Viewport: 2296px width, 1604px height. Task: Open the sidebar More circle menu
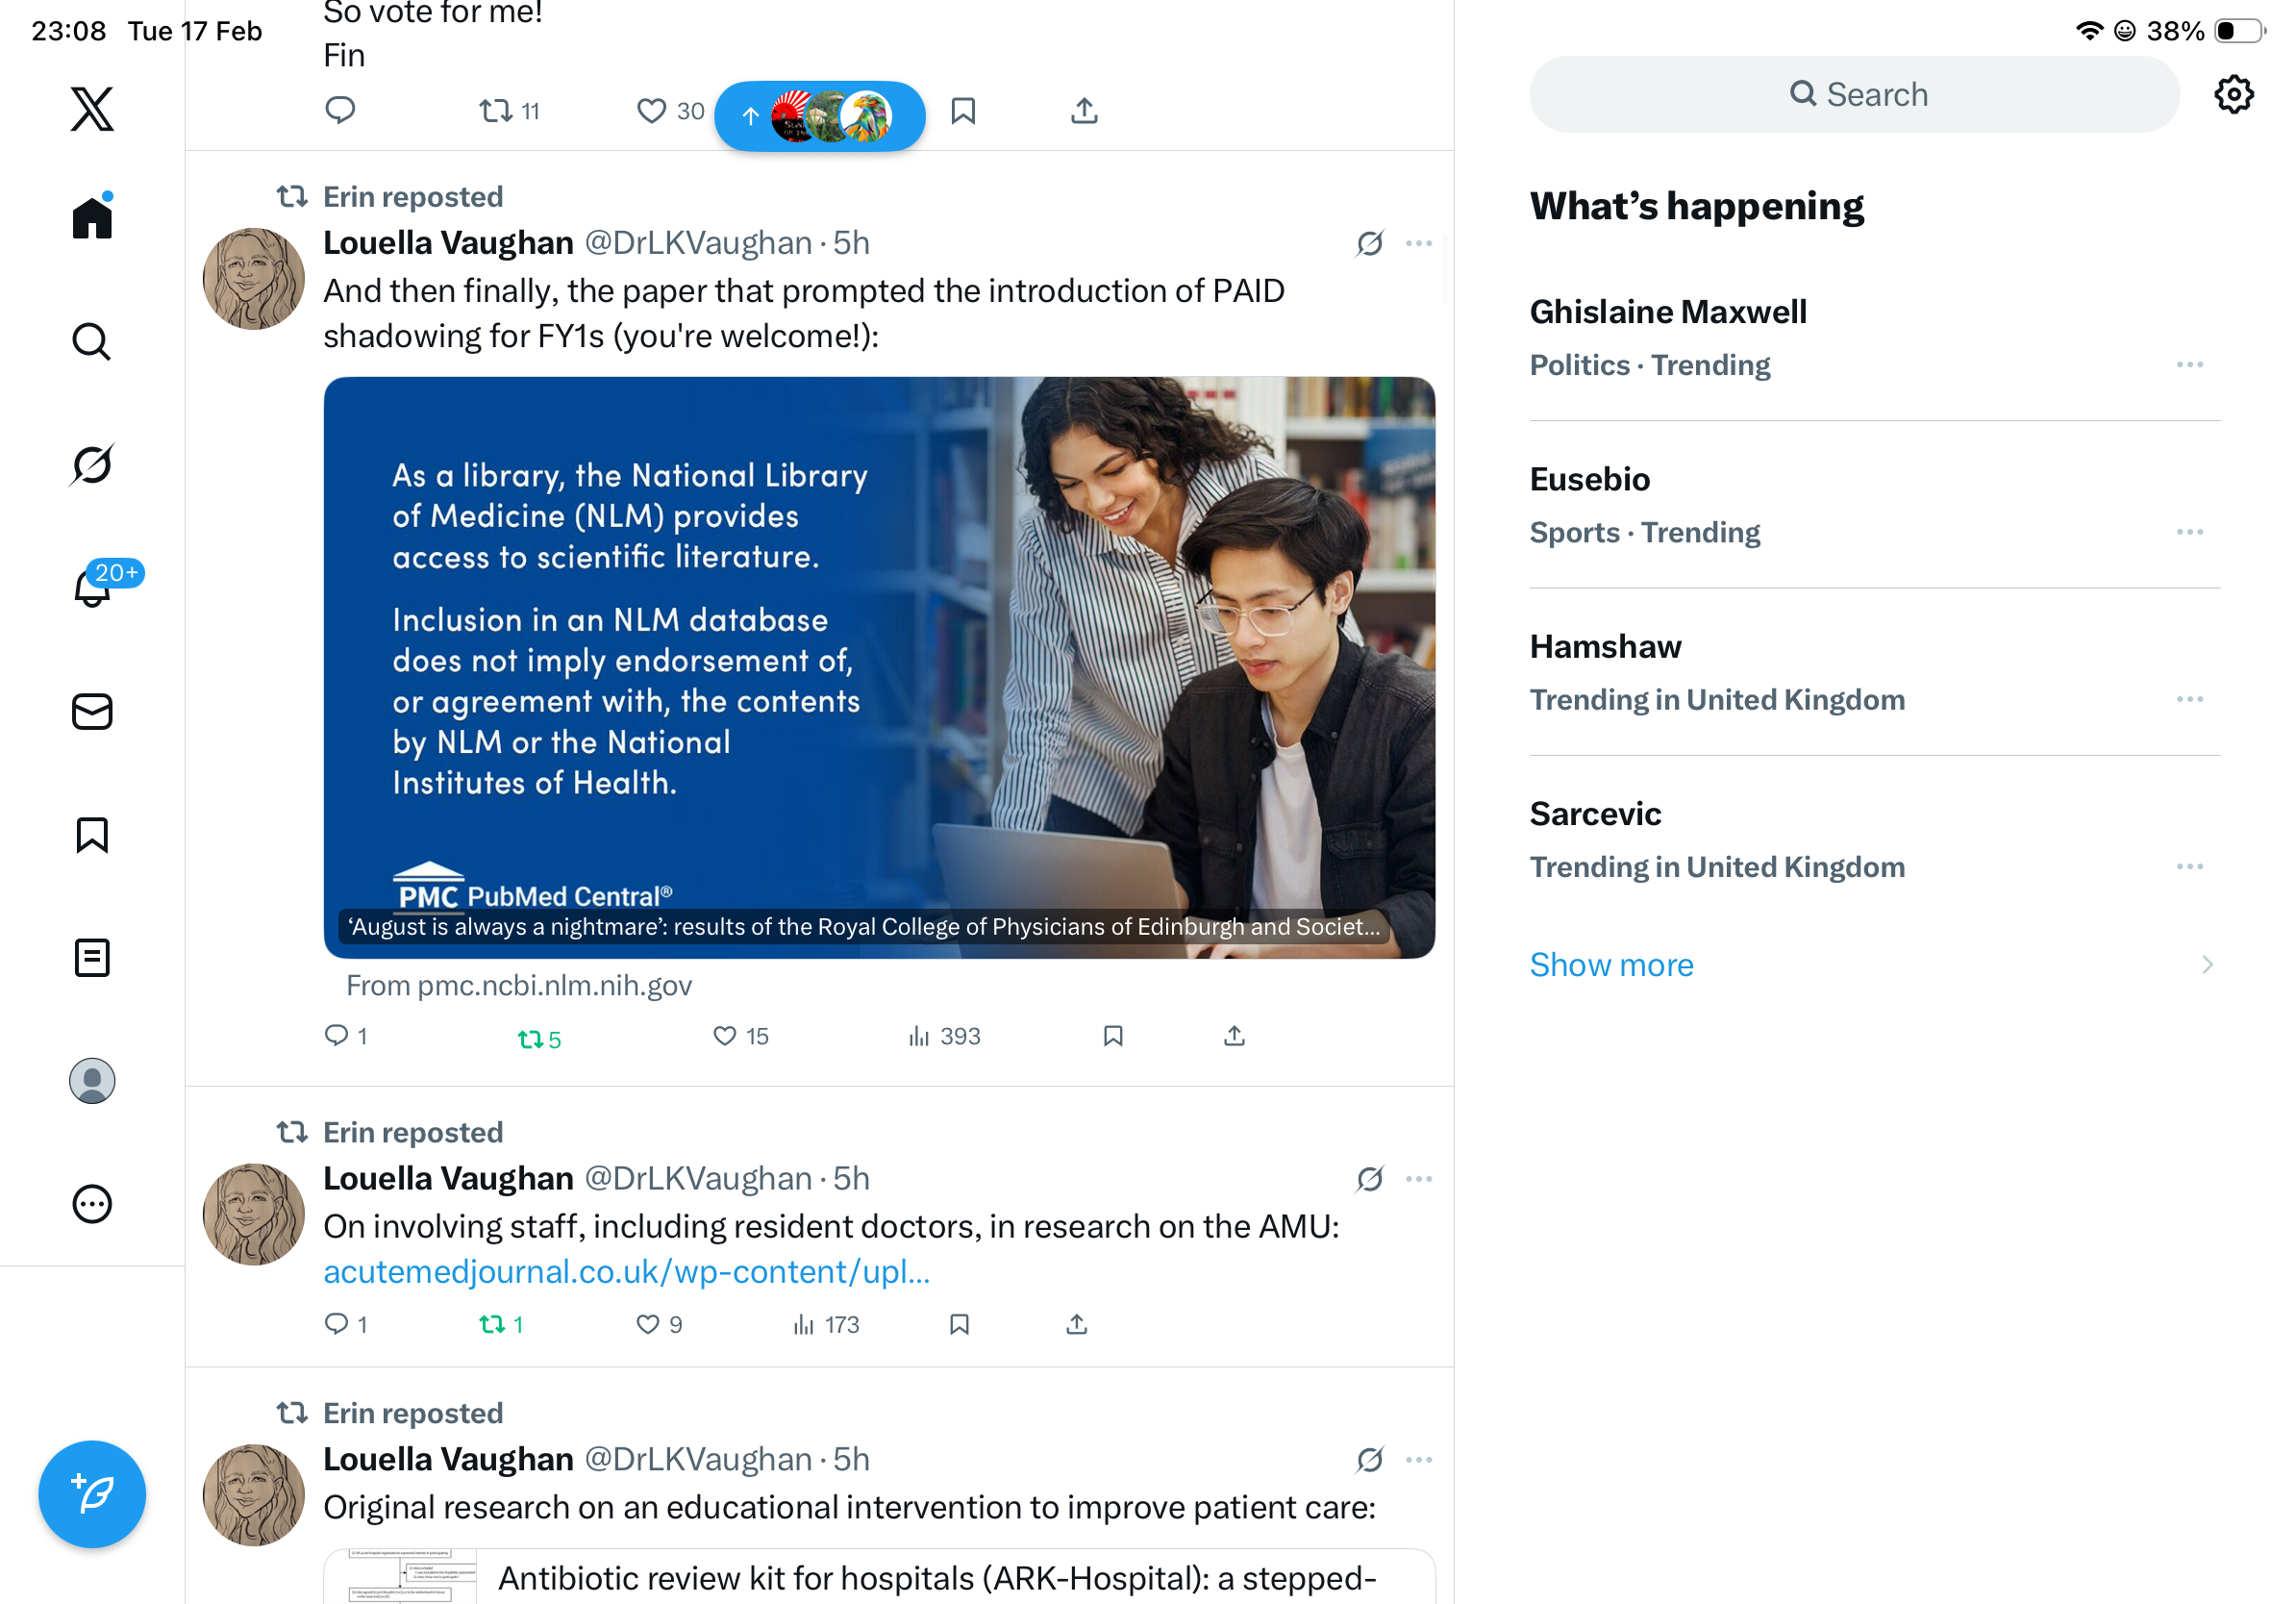pyautogui.click(x=92, y=1204)
